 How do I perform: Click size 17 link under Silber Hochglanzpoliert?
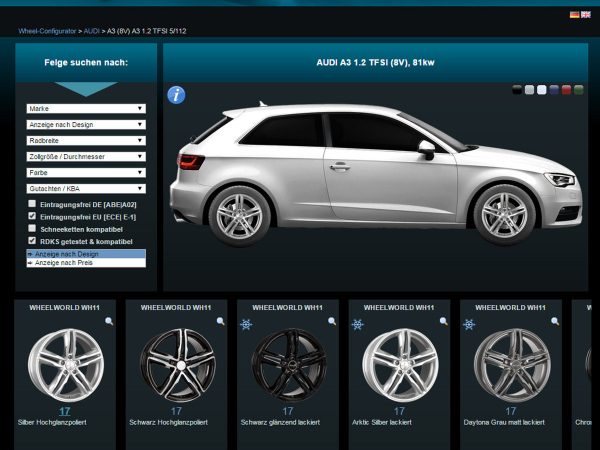tap(65, 411)
